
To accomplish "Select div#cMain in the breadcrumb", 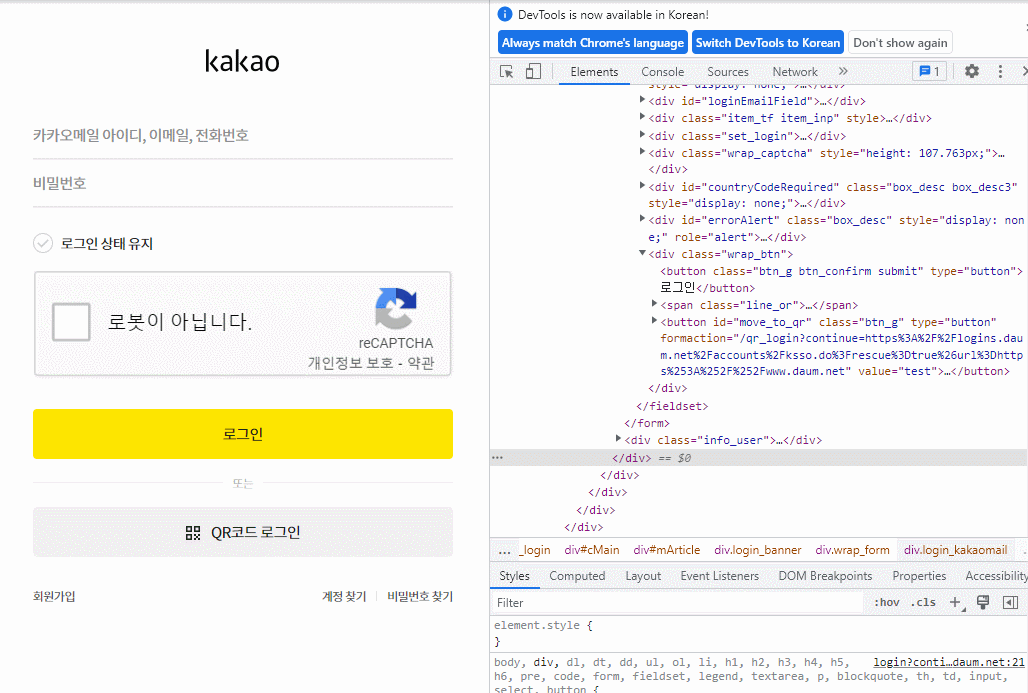I will [591, 550].
